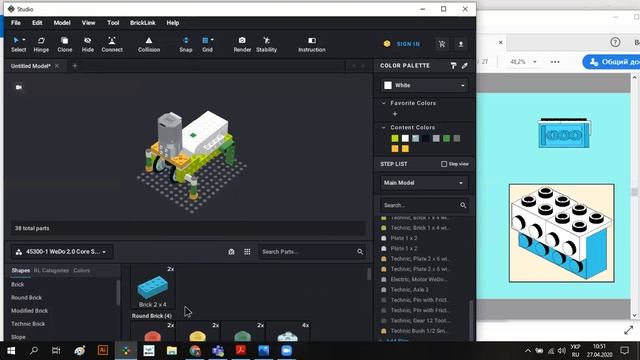Select Technic, Axle 3 step item
Screen dimensions: 640x360
409,289
